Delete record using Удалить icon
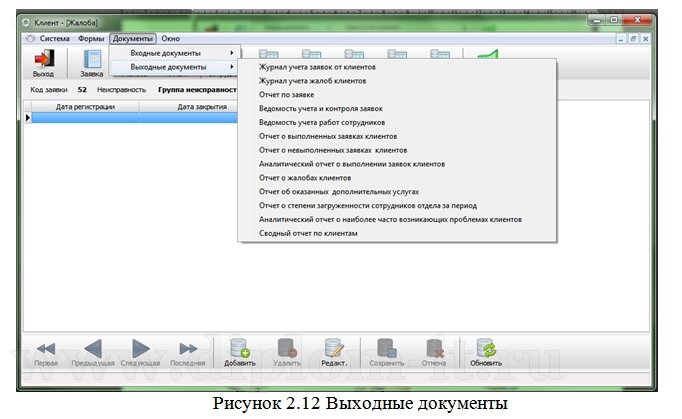The height and width of the screenshot is (419, 682). tap(287, 348)
